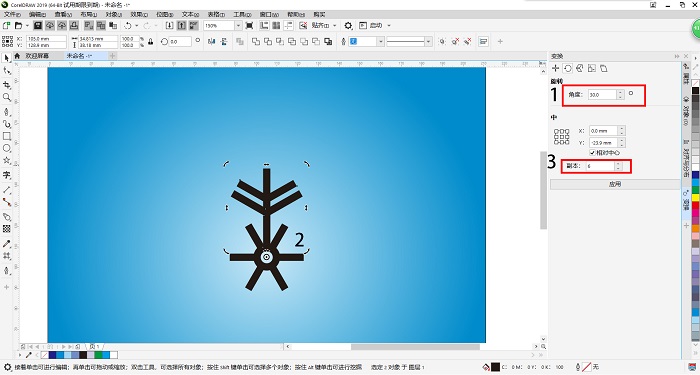Pick the red swatch in the color palette
The image size is (700, 375).
(695, 205)
